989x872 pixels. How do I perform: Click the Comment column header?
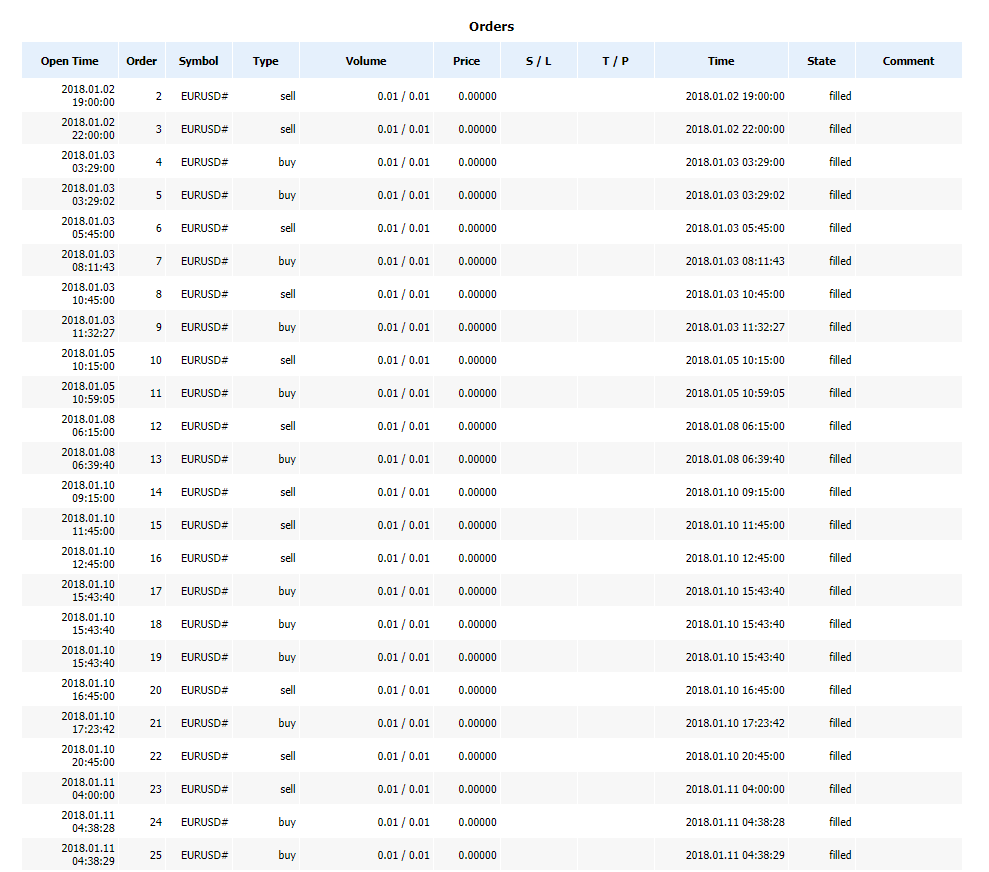coord(908,61)
